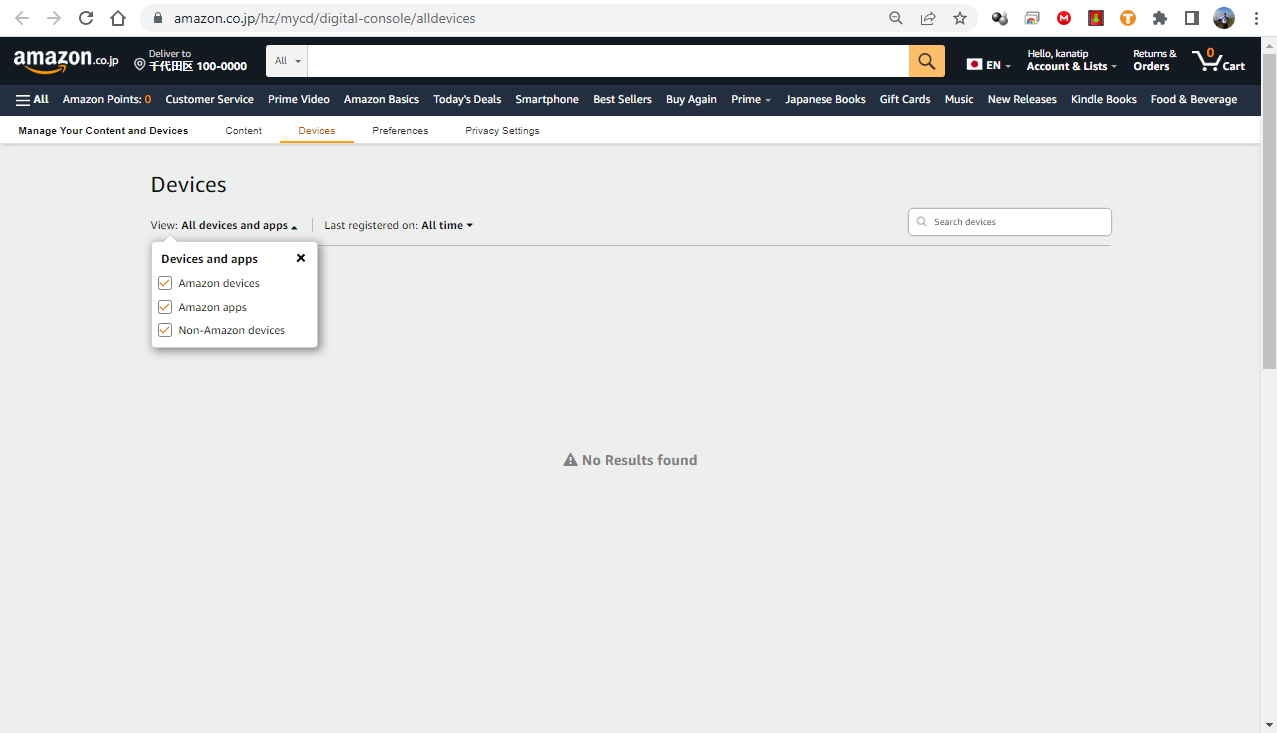Open the shopping Cart icon

(x=1219, y=61)
